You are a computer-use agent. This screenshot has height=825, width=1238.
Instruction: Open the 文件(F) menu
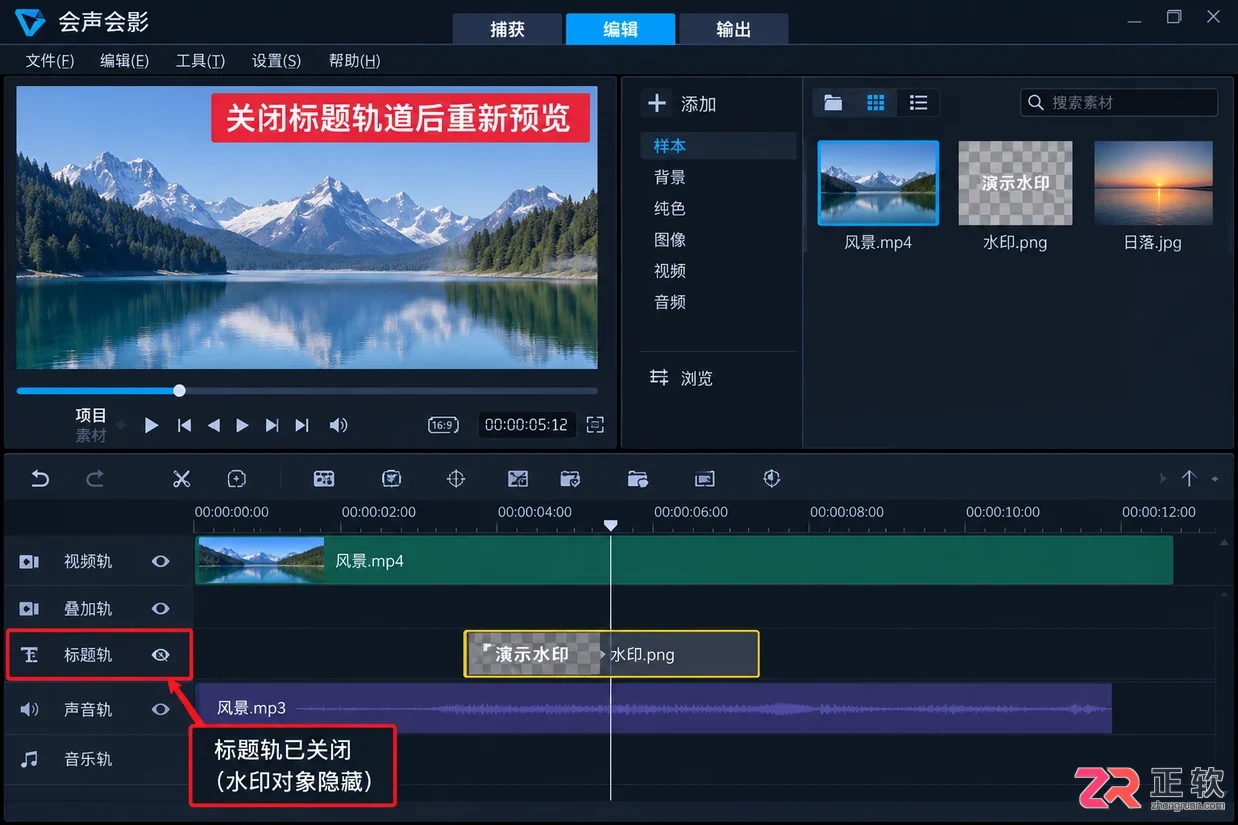click(x=50, y=61)
